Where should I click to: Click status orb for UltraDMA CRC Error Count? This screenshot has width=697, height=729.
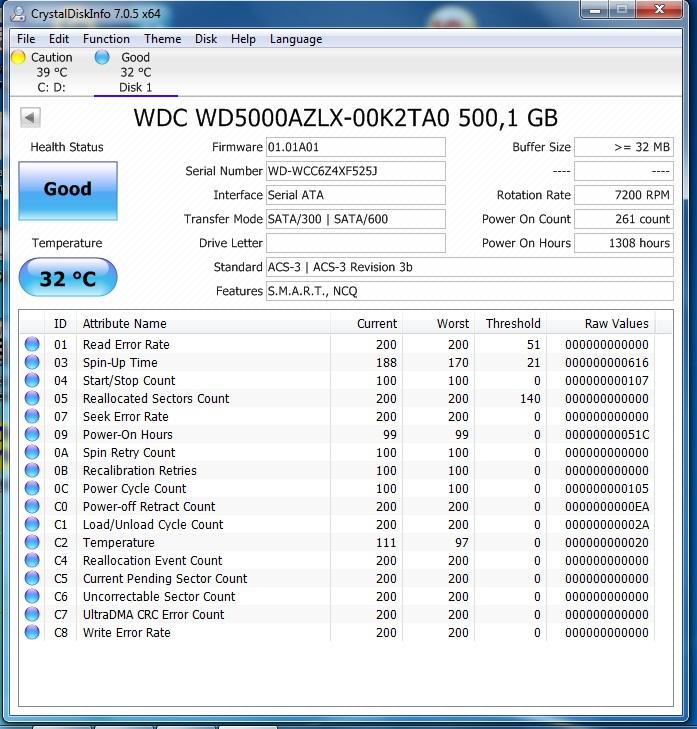[32, 614]
